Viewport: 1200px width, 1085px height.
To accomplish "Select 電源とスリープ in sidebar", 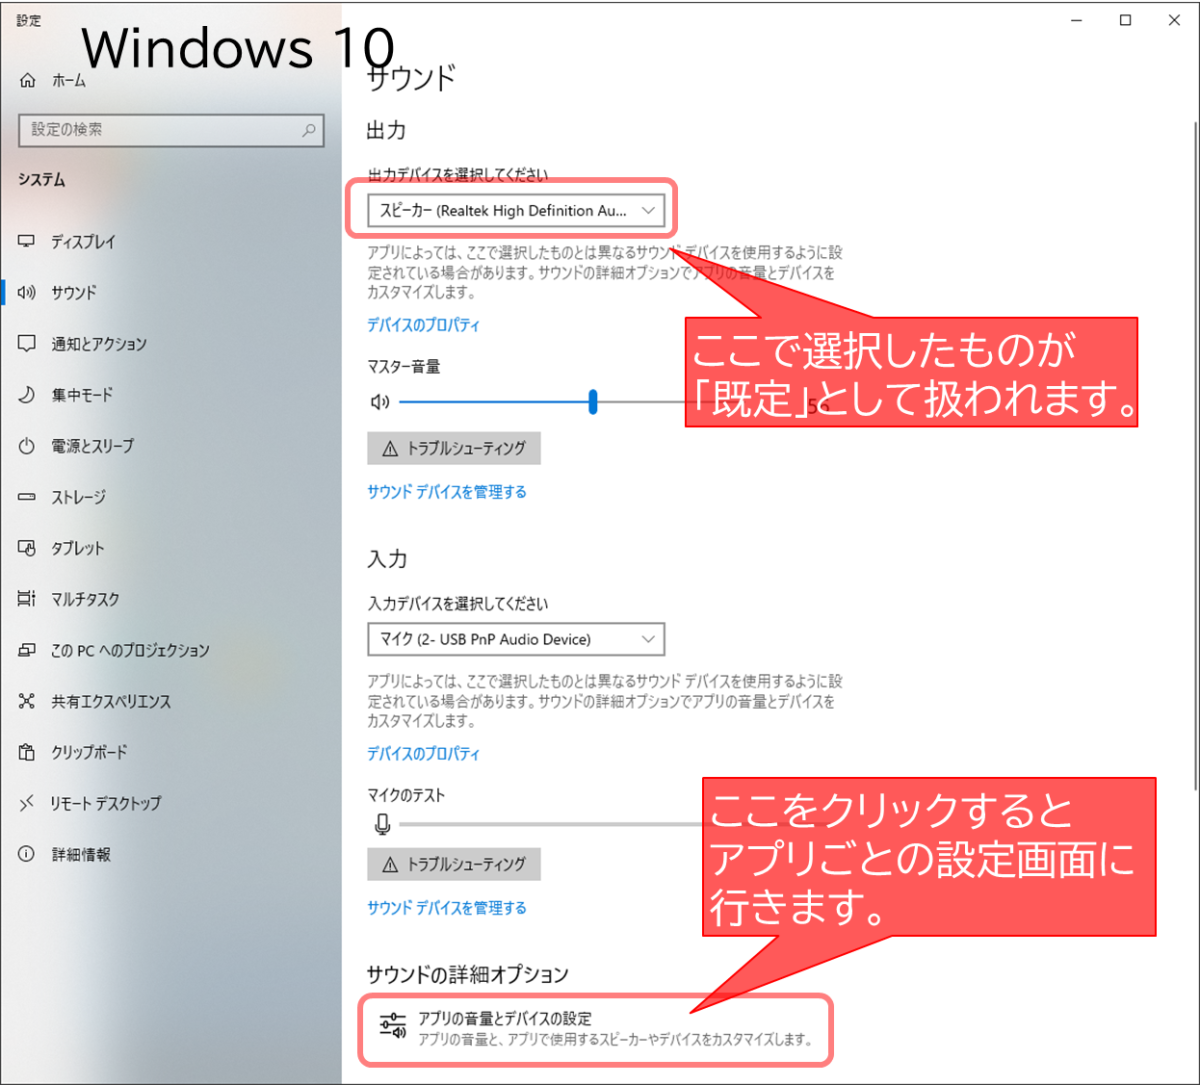I will tap(170, 446).
